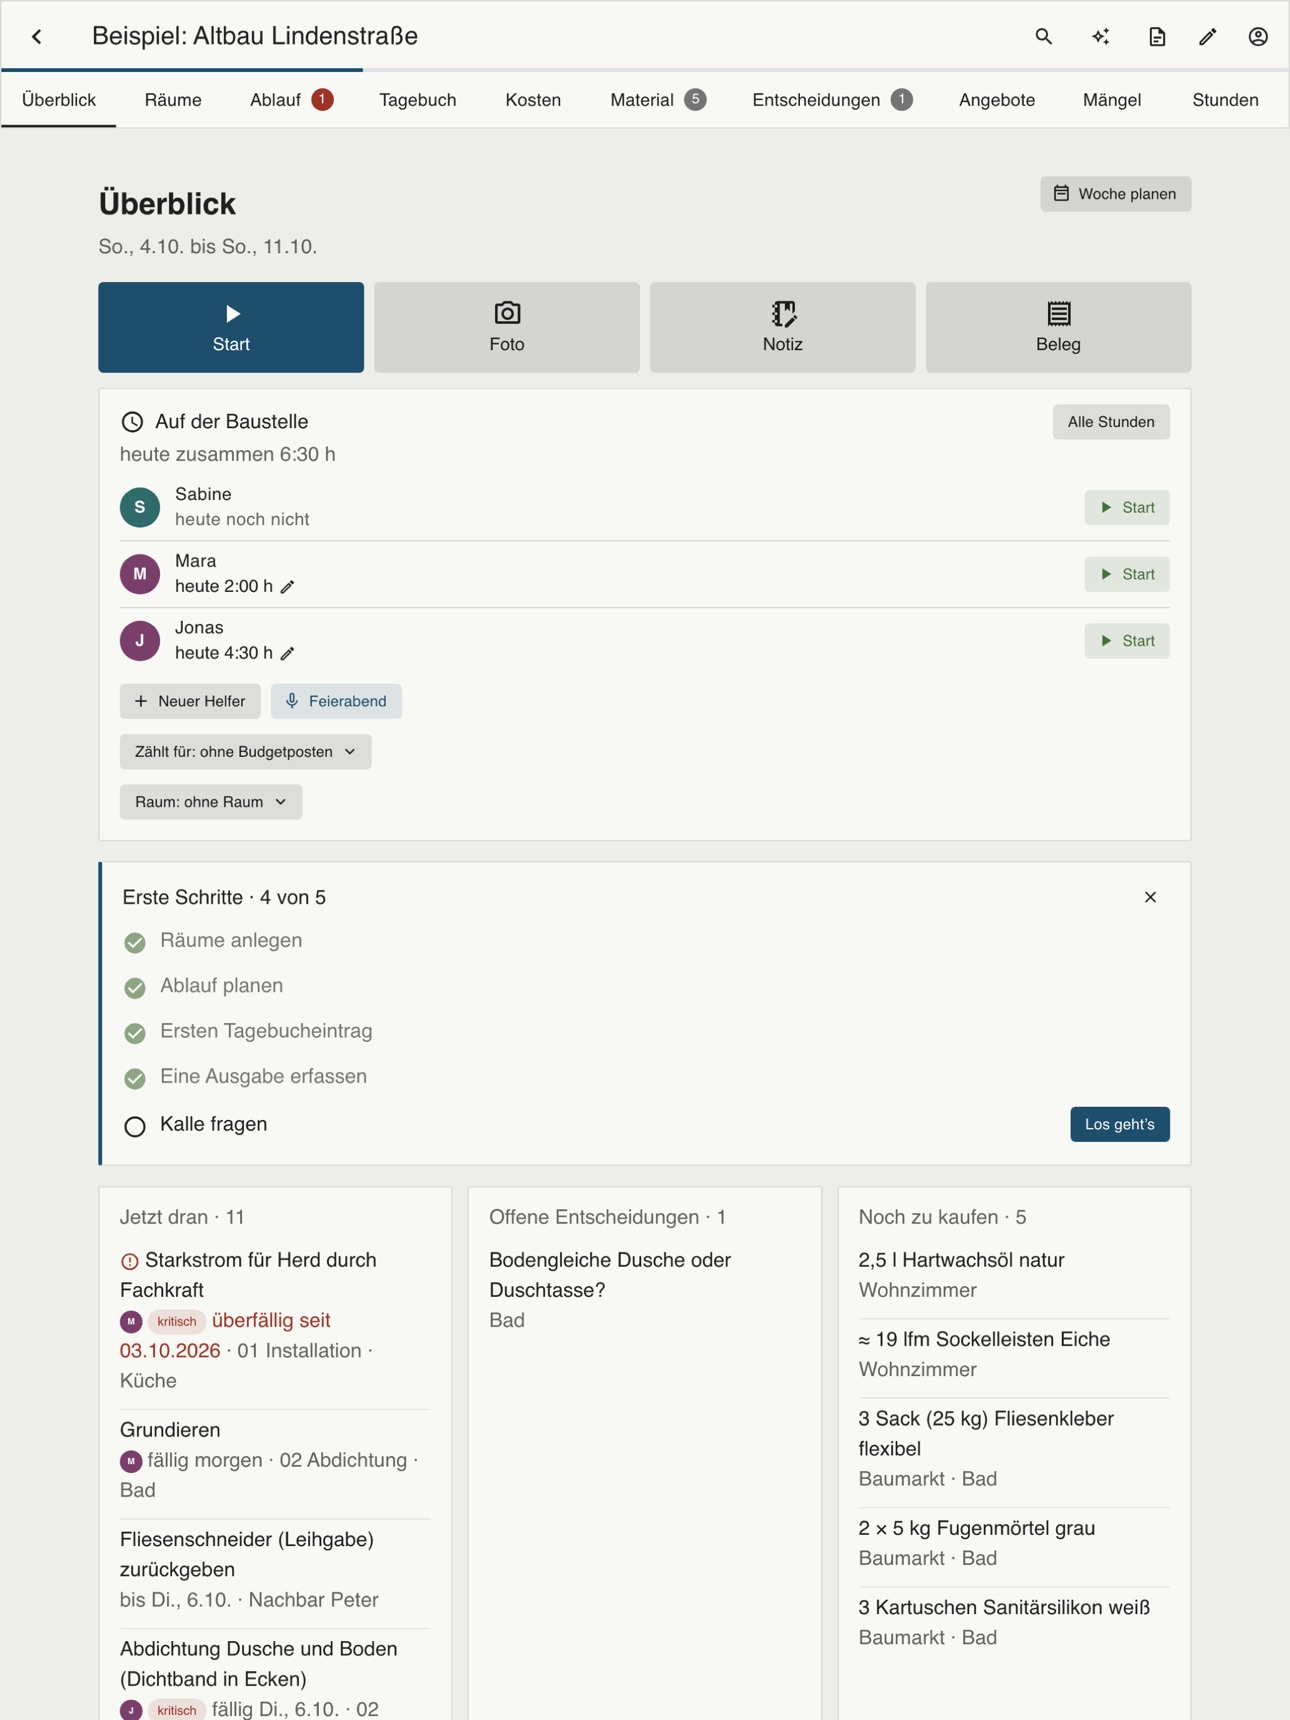Add a Neuer Helfer
This screenshot has height=1720, width=1290.
coord(190,701)
